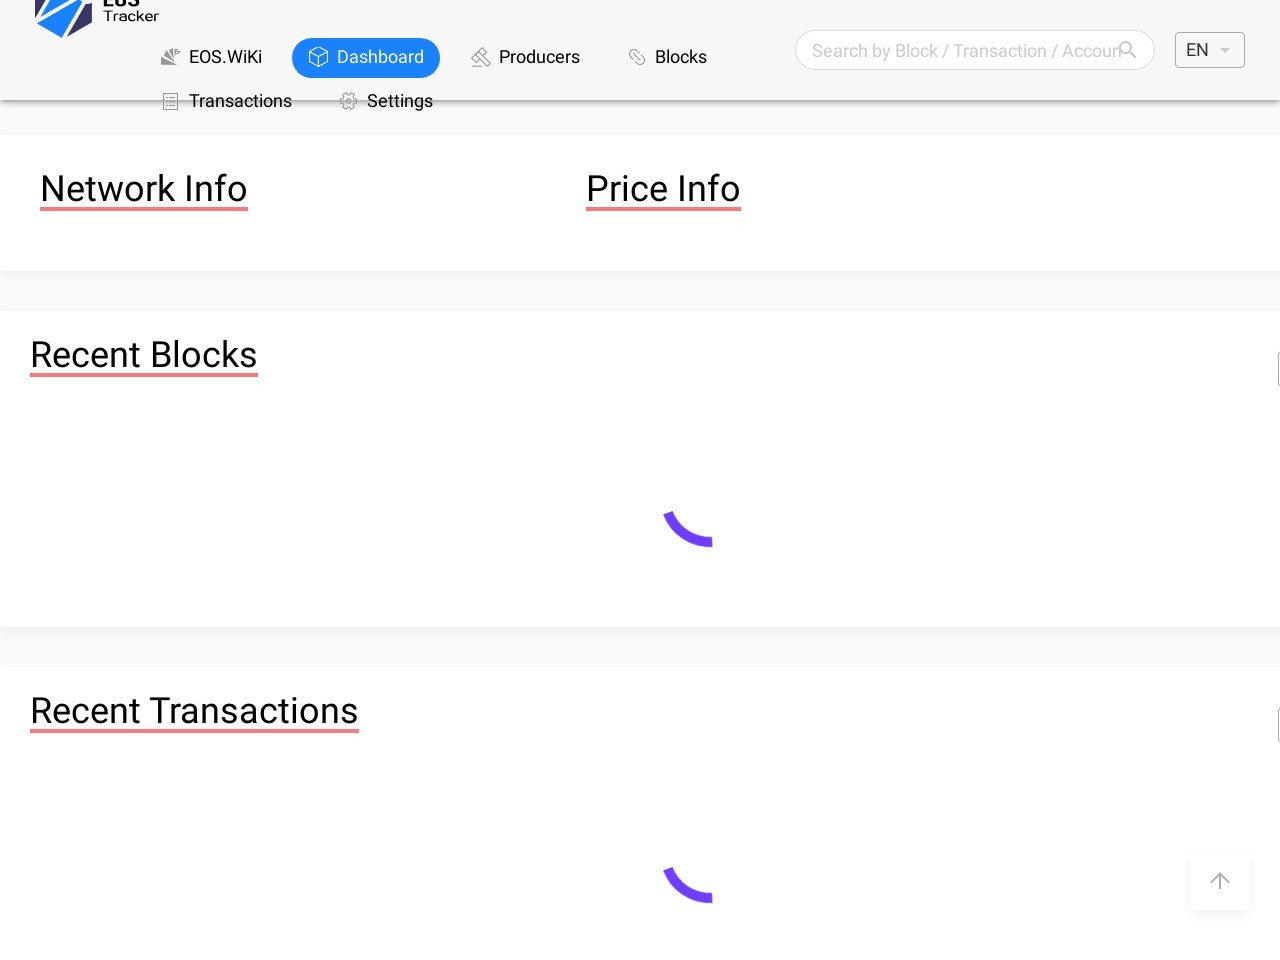Click the button beside Recent Blocks
The image size is (1280, 960).
pyautogui.click(x=1277, y=369)
